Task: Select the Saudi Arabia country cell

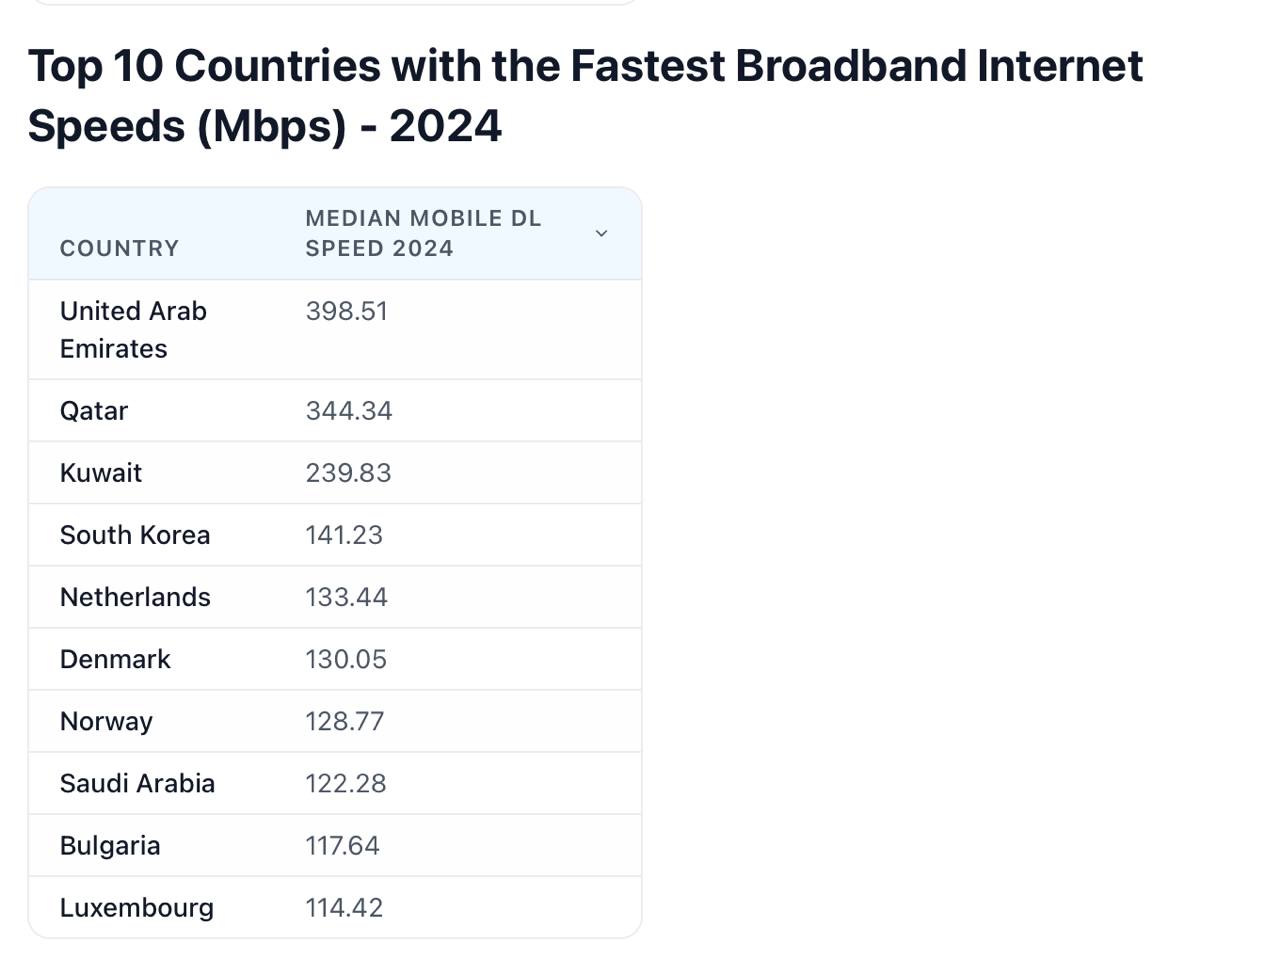Action: tap(137, 783)
